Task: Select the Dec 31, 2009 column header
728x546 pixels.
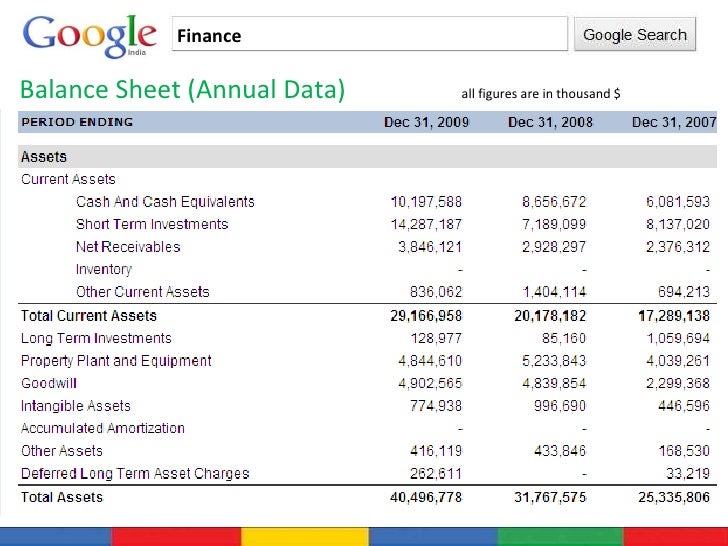Action: pos(426,122)
